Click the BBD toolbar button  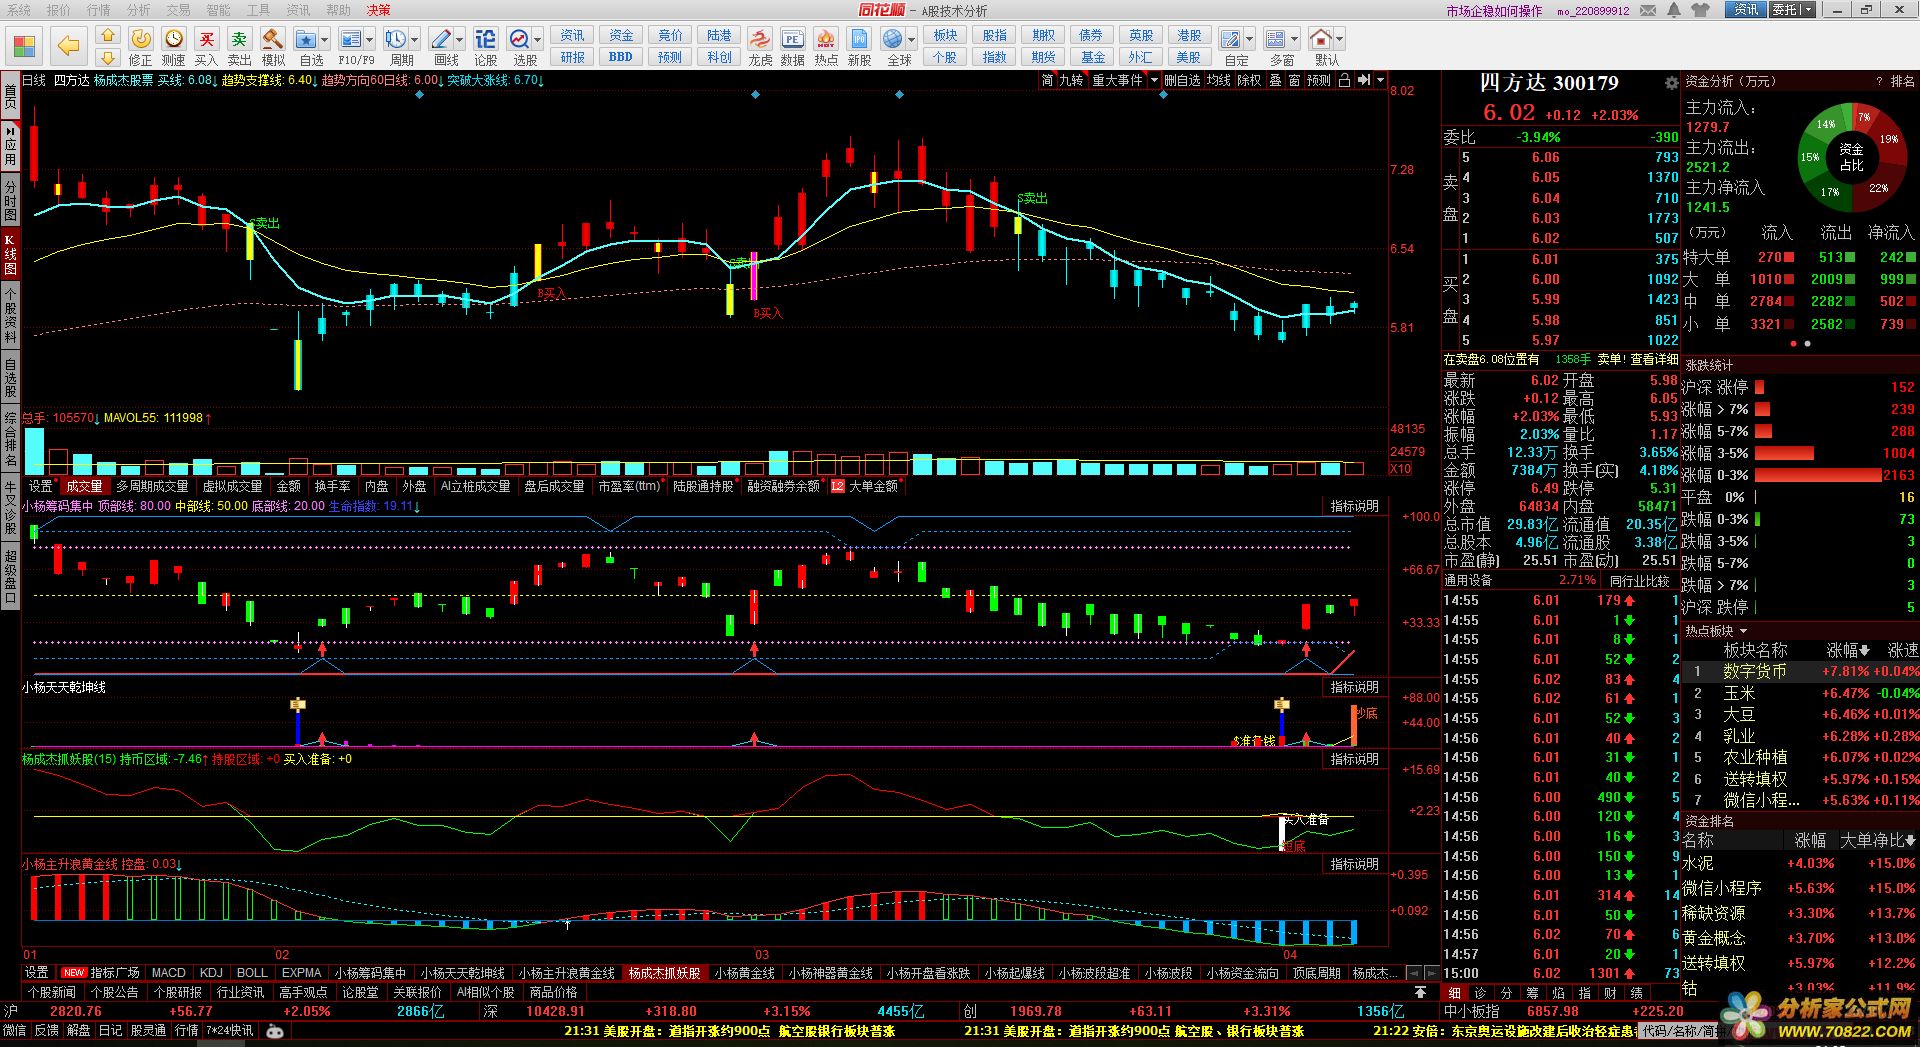tap(621, 57)
